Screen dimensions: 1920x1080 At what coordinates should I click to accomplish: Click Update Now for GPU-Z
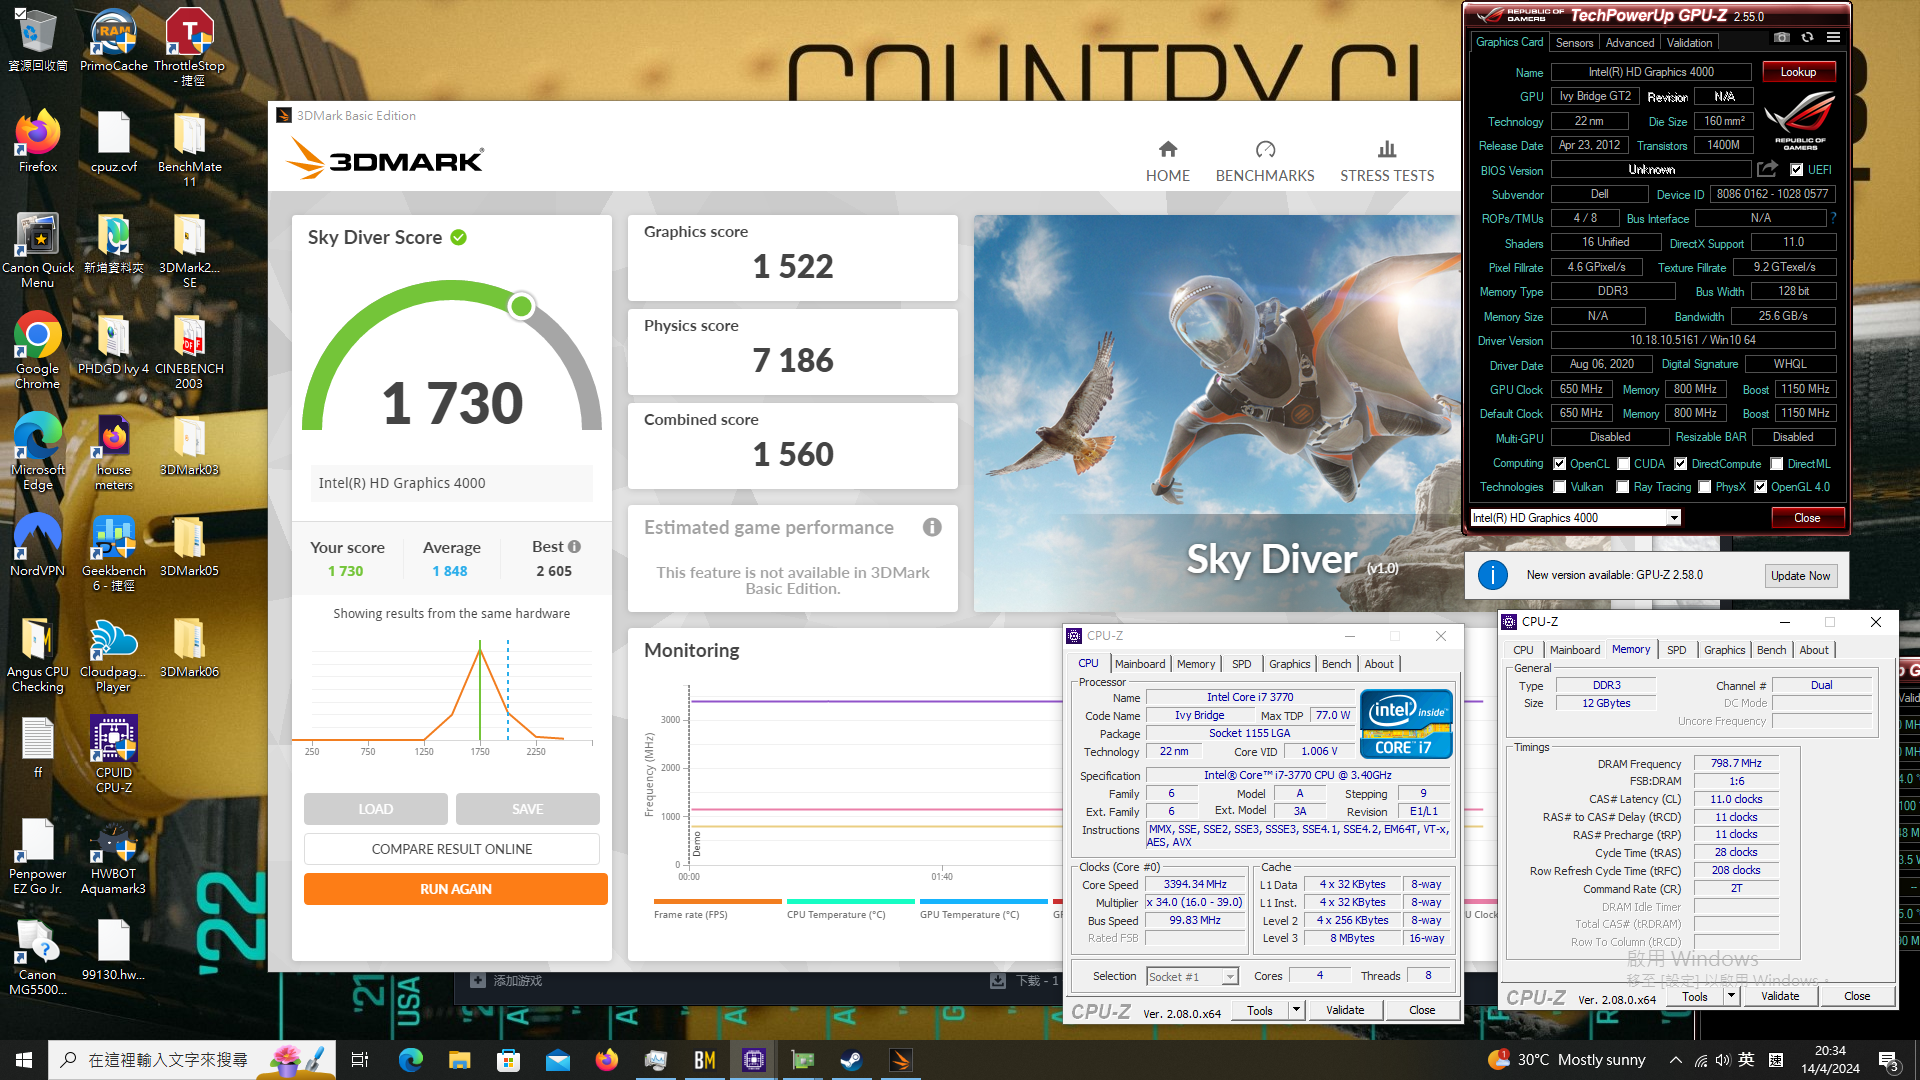[1801, 576]
